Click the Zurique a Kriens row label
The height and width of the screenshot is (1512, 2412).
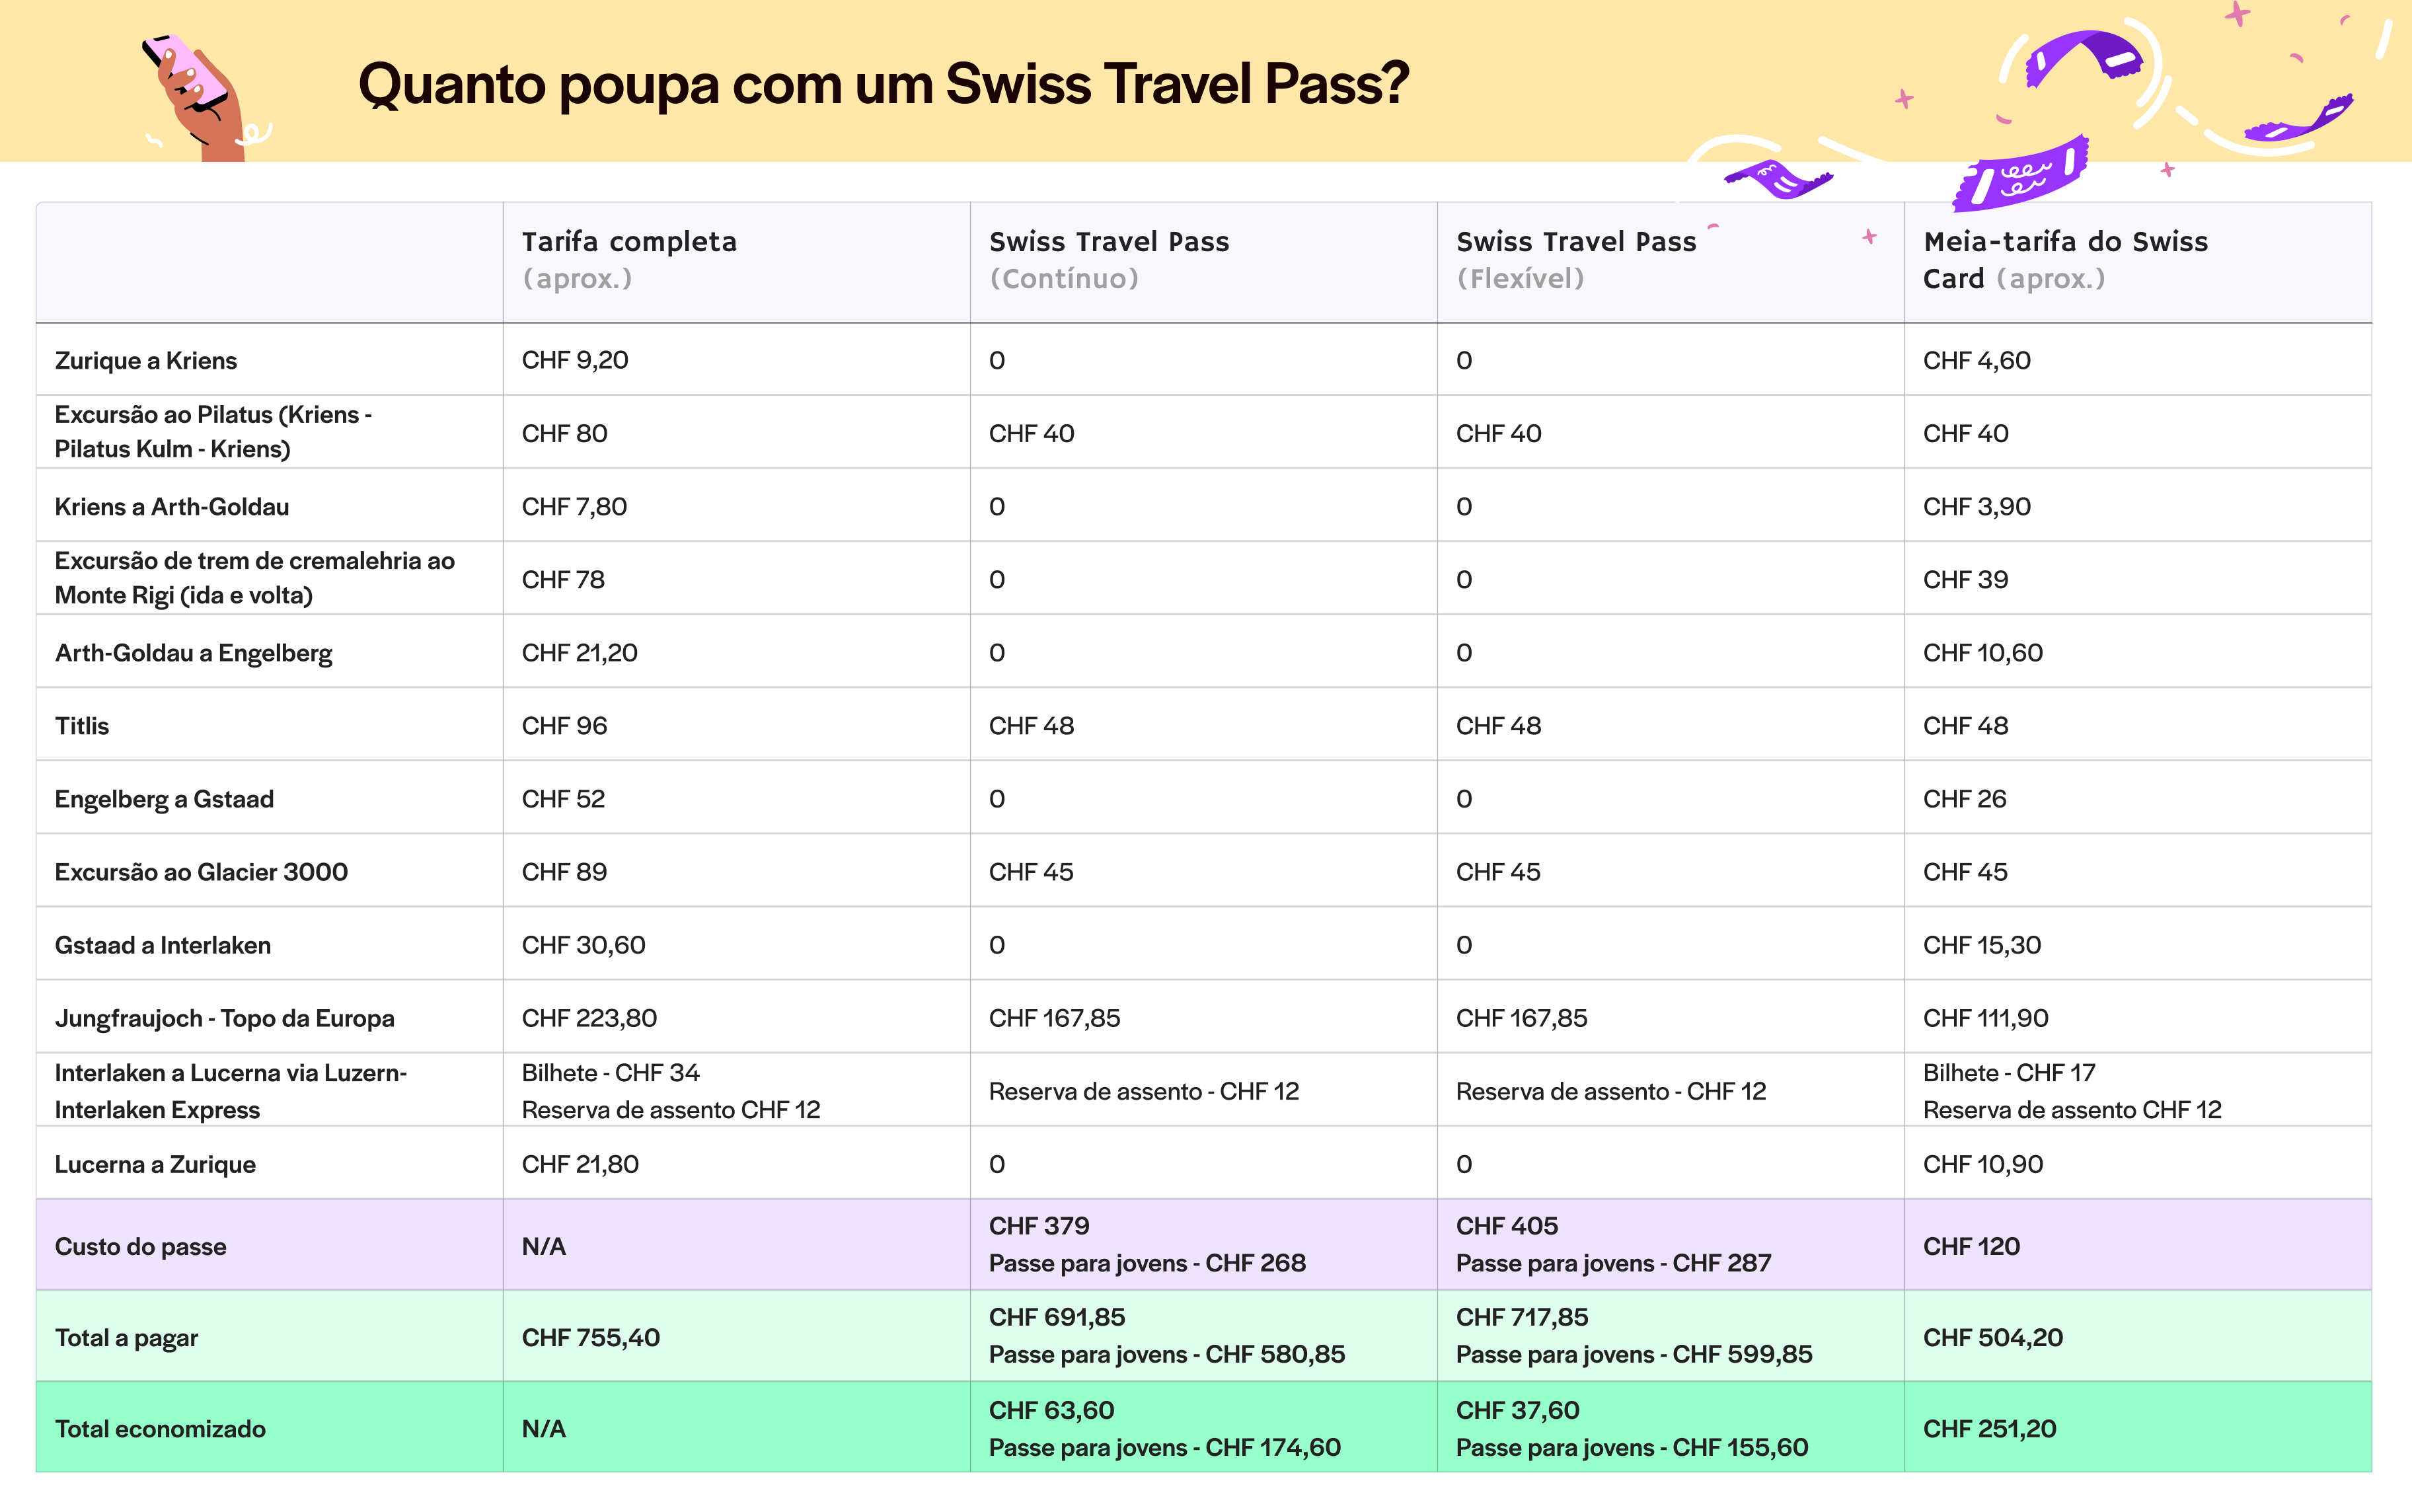[146, 360]
